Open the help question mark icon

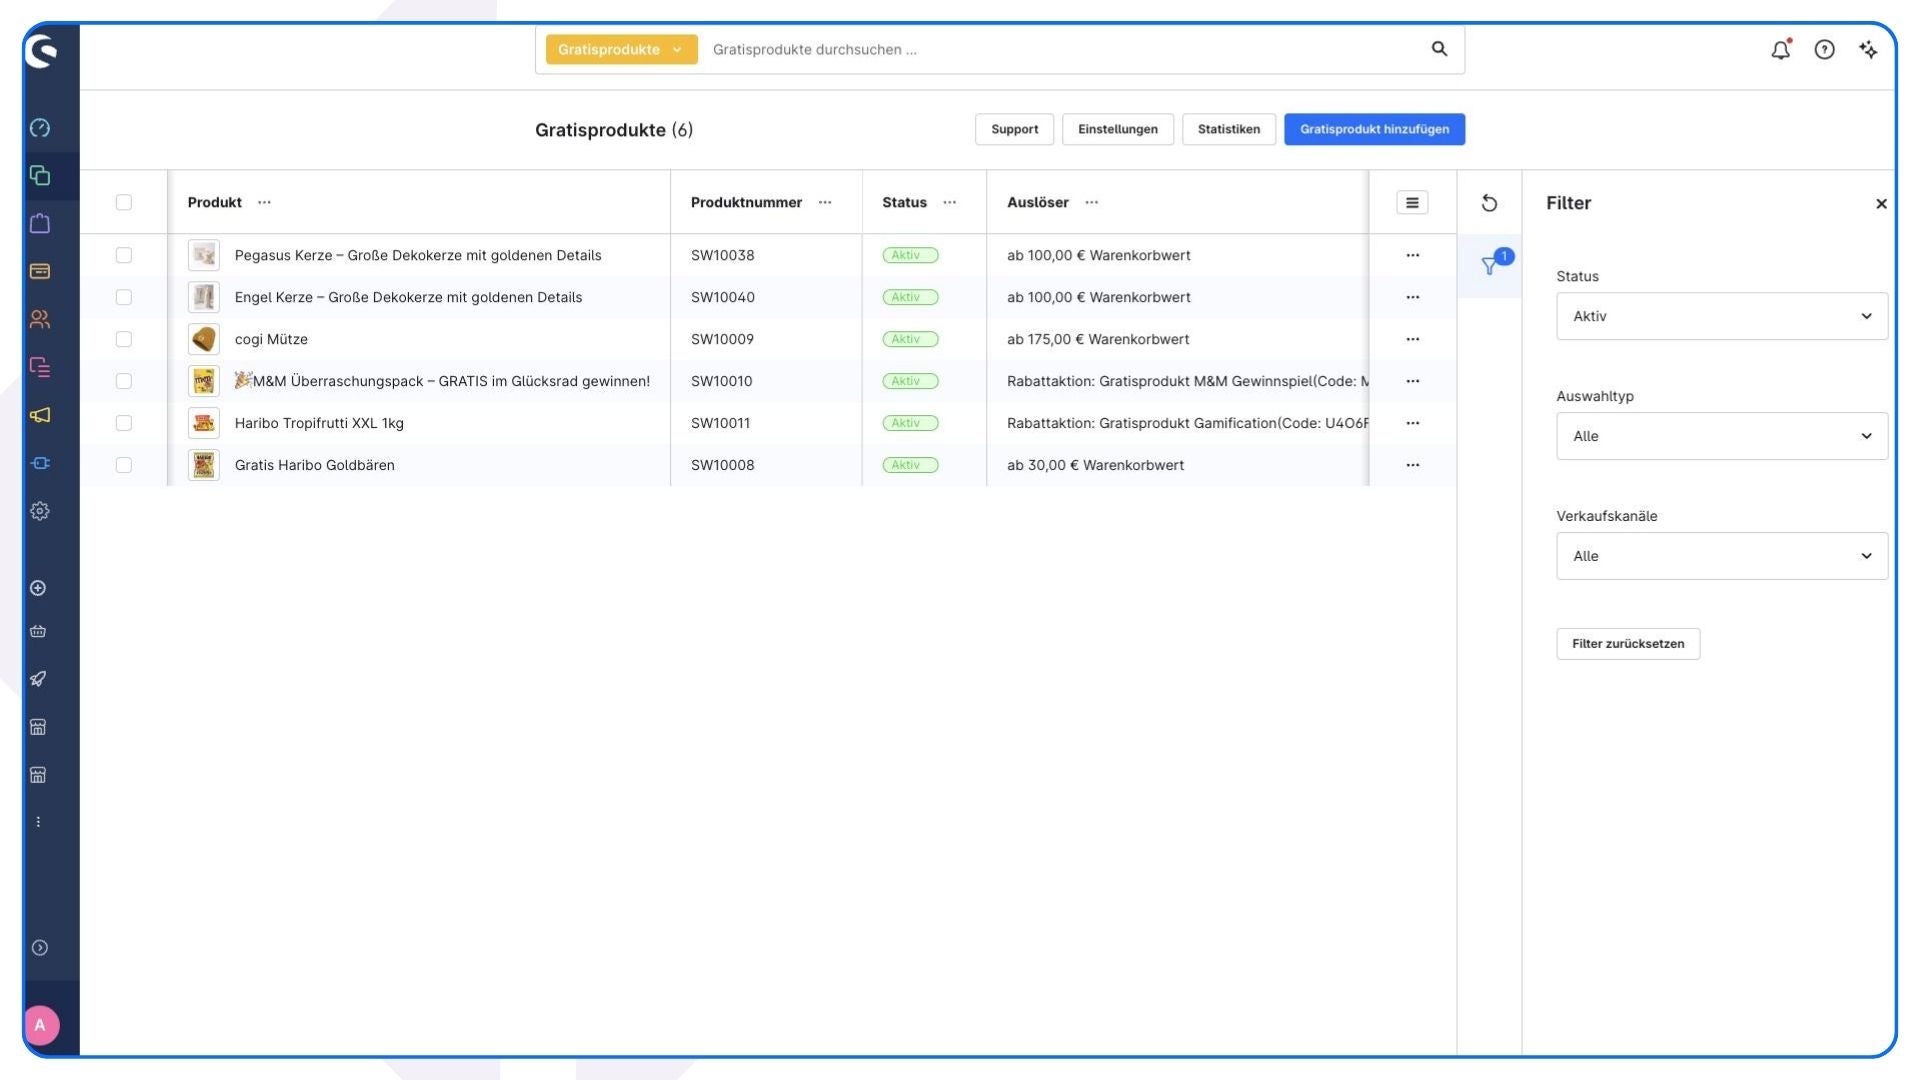pos(1825,49)
